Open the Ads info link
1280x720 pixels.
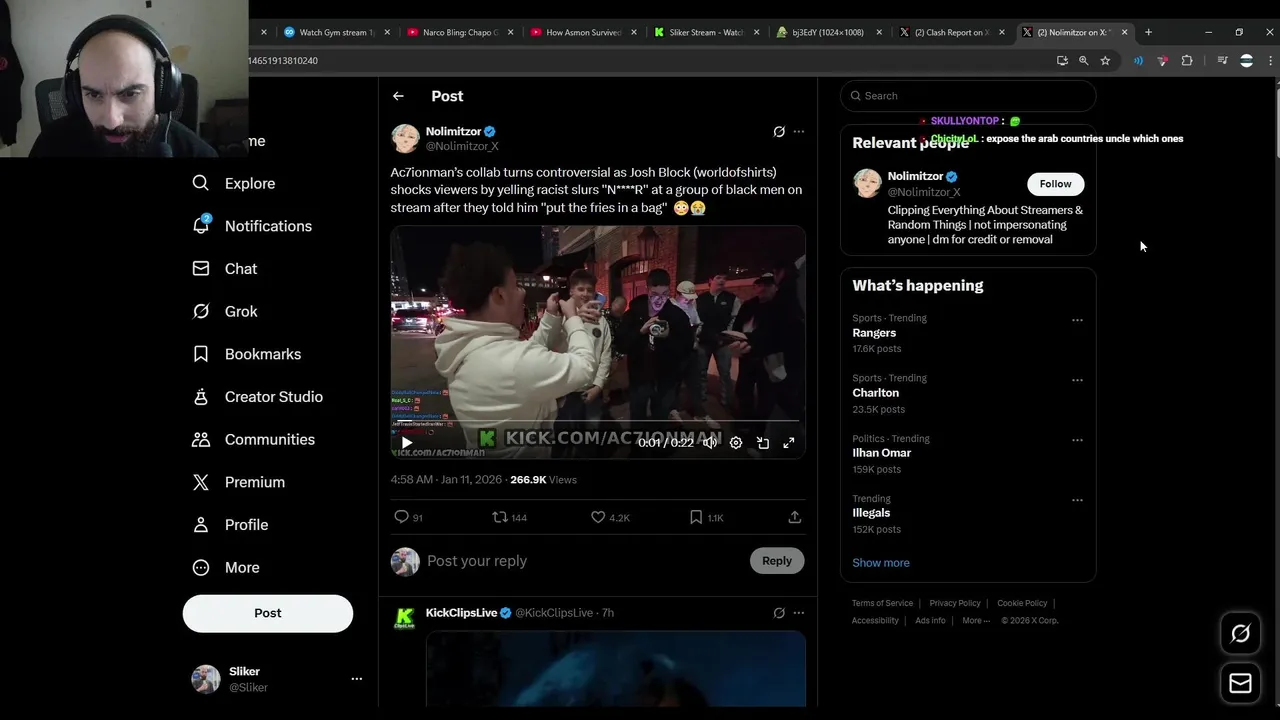[x=930, y=620]
